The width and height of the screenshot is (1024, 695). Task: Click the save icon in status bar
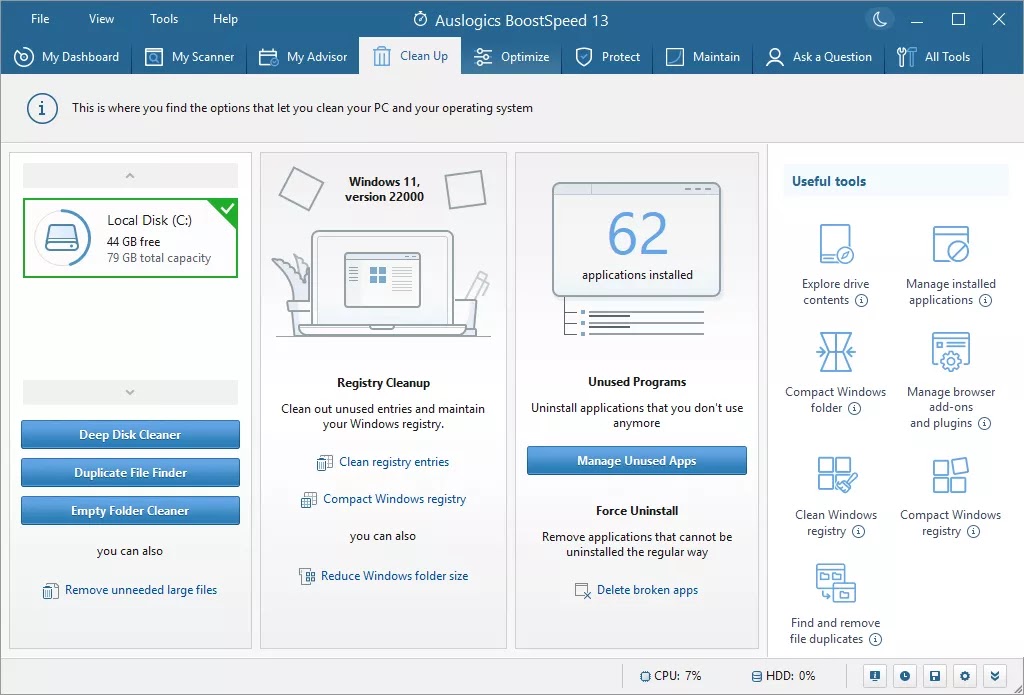[934, 675]
